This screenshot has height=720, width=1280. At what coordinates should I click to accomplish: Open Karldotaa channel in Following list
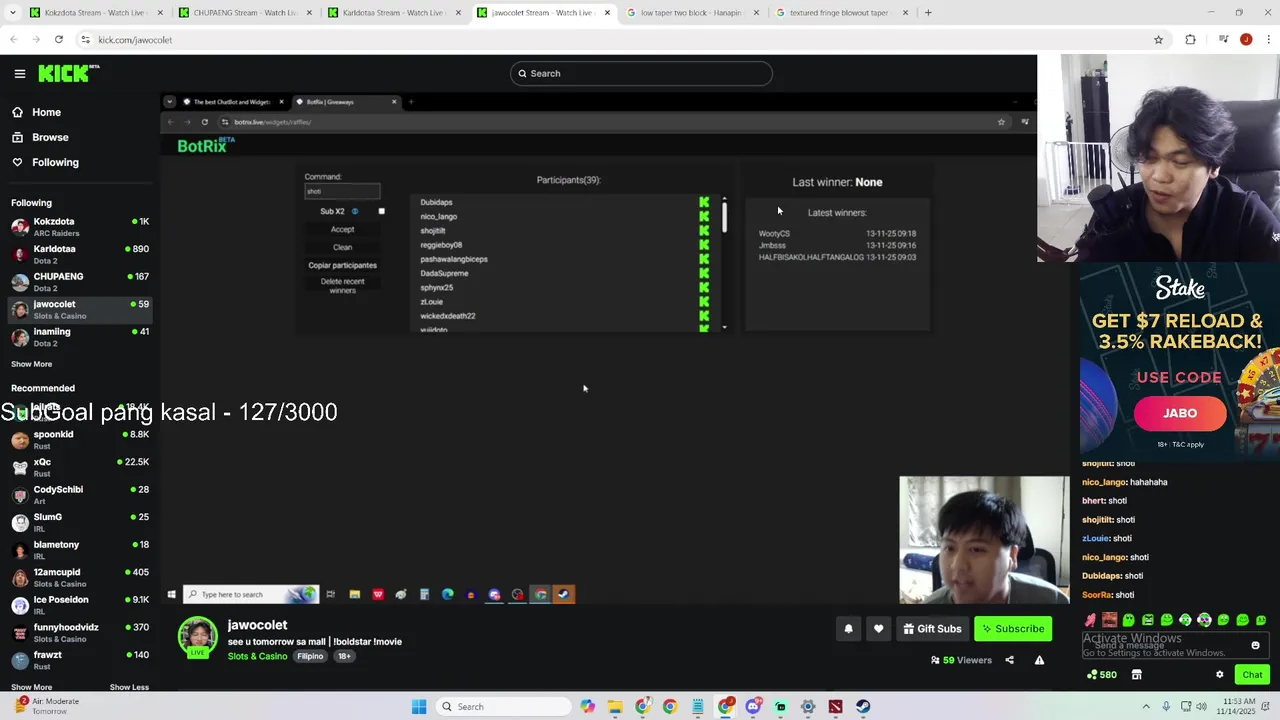(80, 254)
